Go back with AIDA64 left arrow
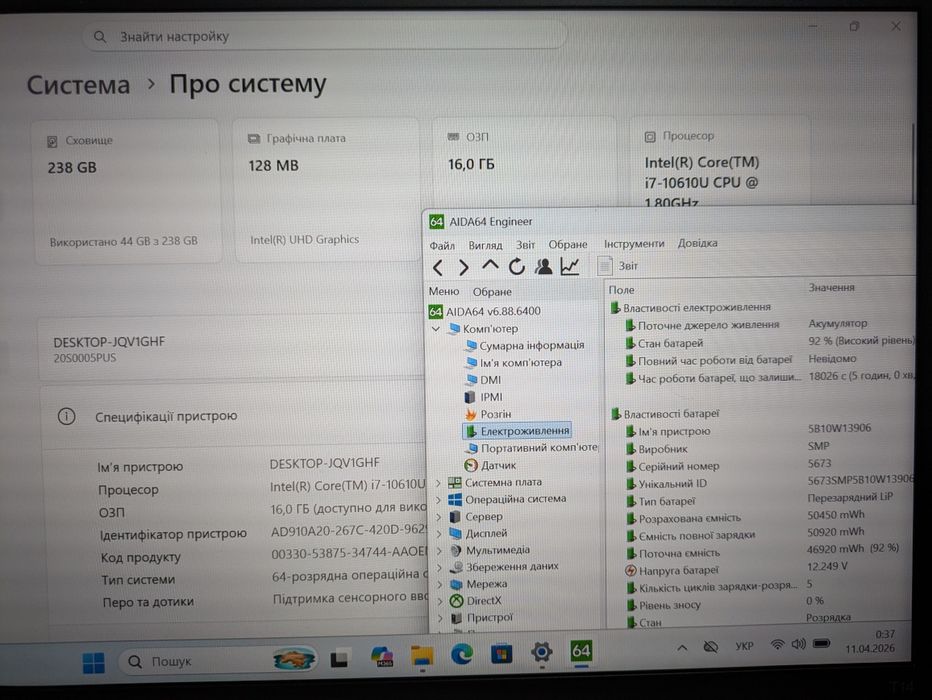Screen dimensions: 932x700 coord(438,268)
